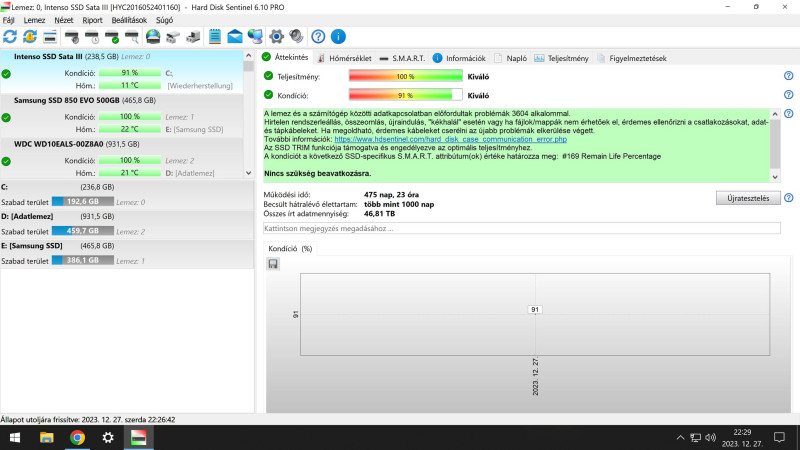Click the scroll-down arrow of description box
Viewport: 800px width, 450px height.
click(x=775, y=177)
